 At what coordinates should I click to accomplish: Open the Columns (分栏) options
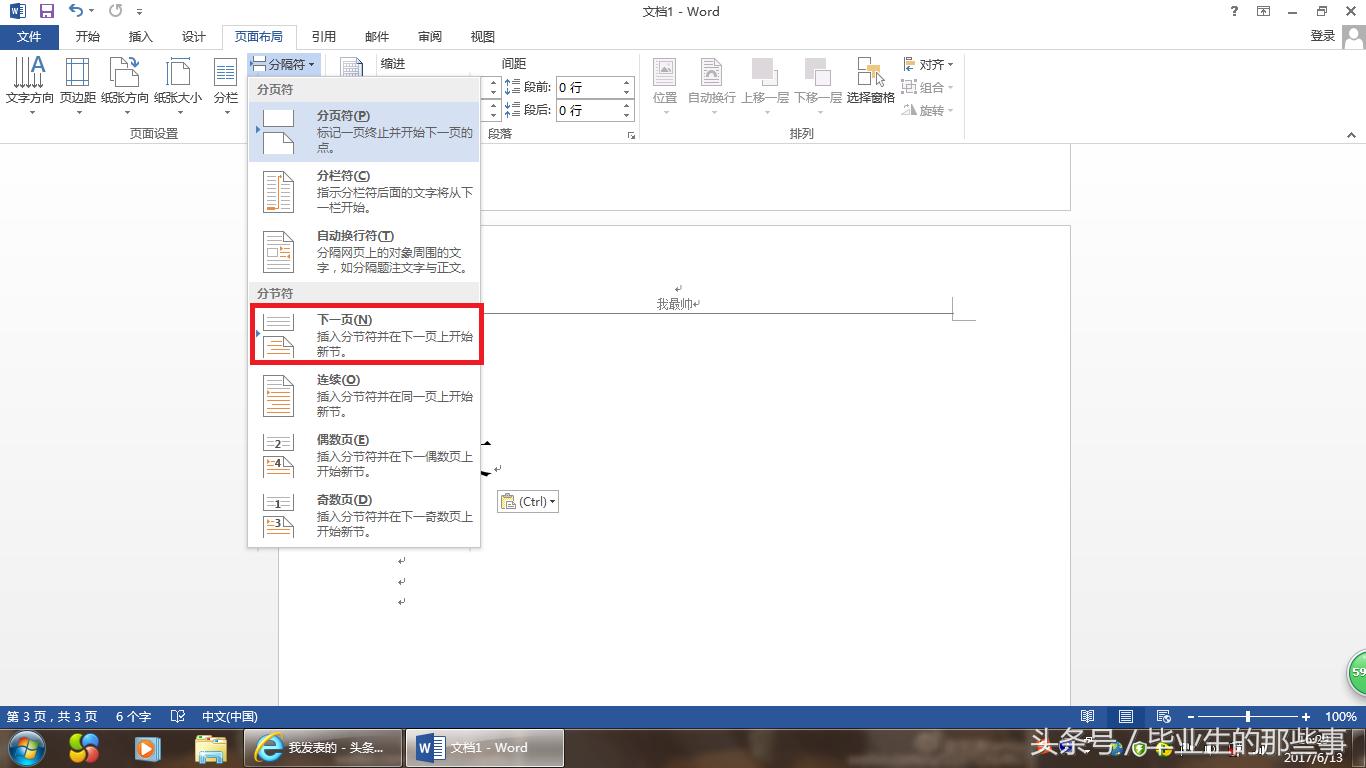tap(226, 86)
